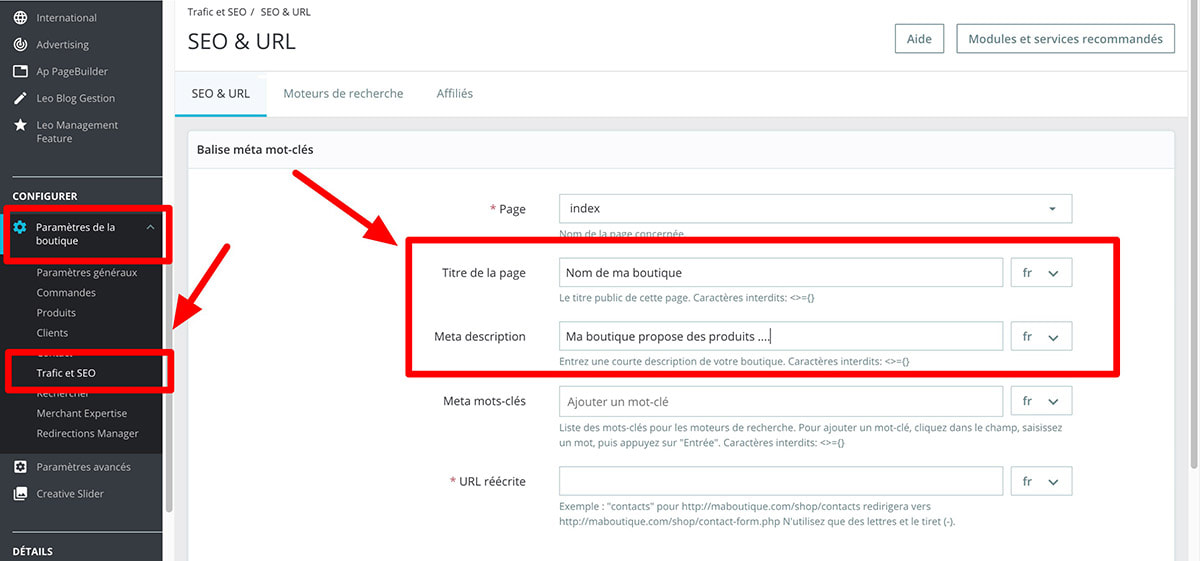This screenshot has height=561, width=1200.
Task: Open the Meta description language dropdown
Action: [x=1041, y=337]
